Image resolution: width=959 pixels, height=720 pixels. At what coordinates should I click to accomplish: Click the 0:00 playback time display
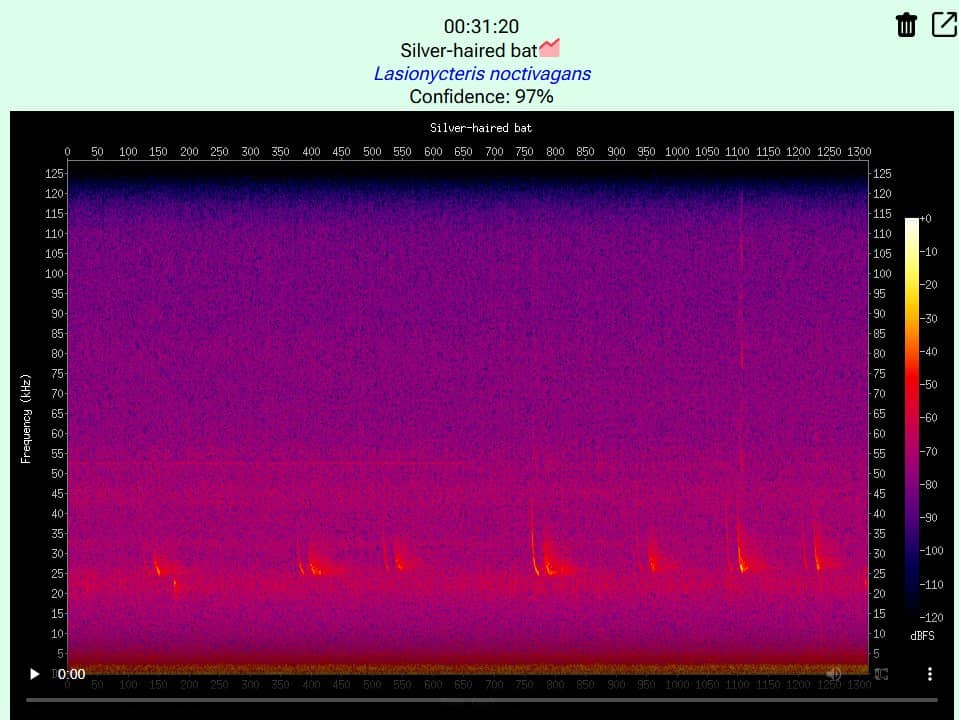tap(71, 674)
